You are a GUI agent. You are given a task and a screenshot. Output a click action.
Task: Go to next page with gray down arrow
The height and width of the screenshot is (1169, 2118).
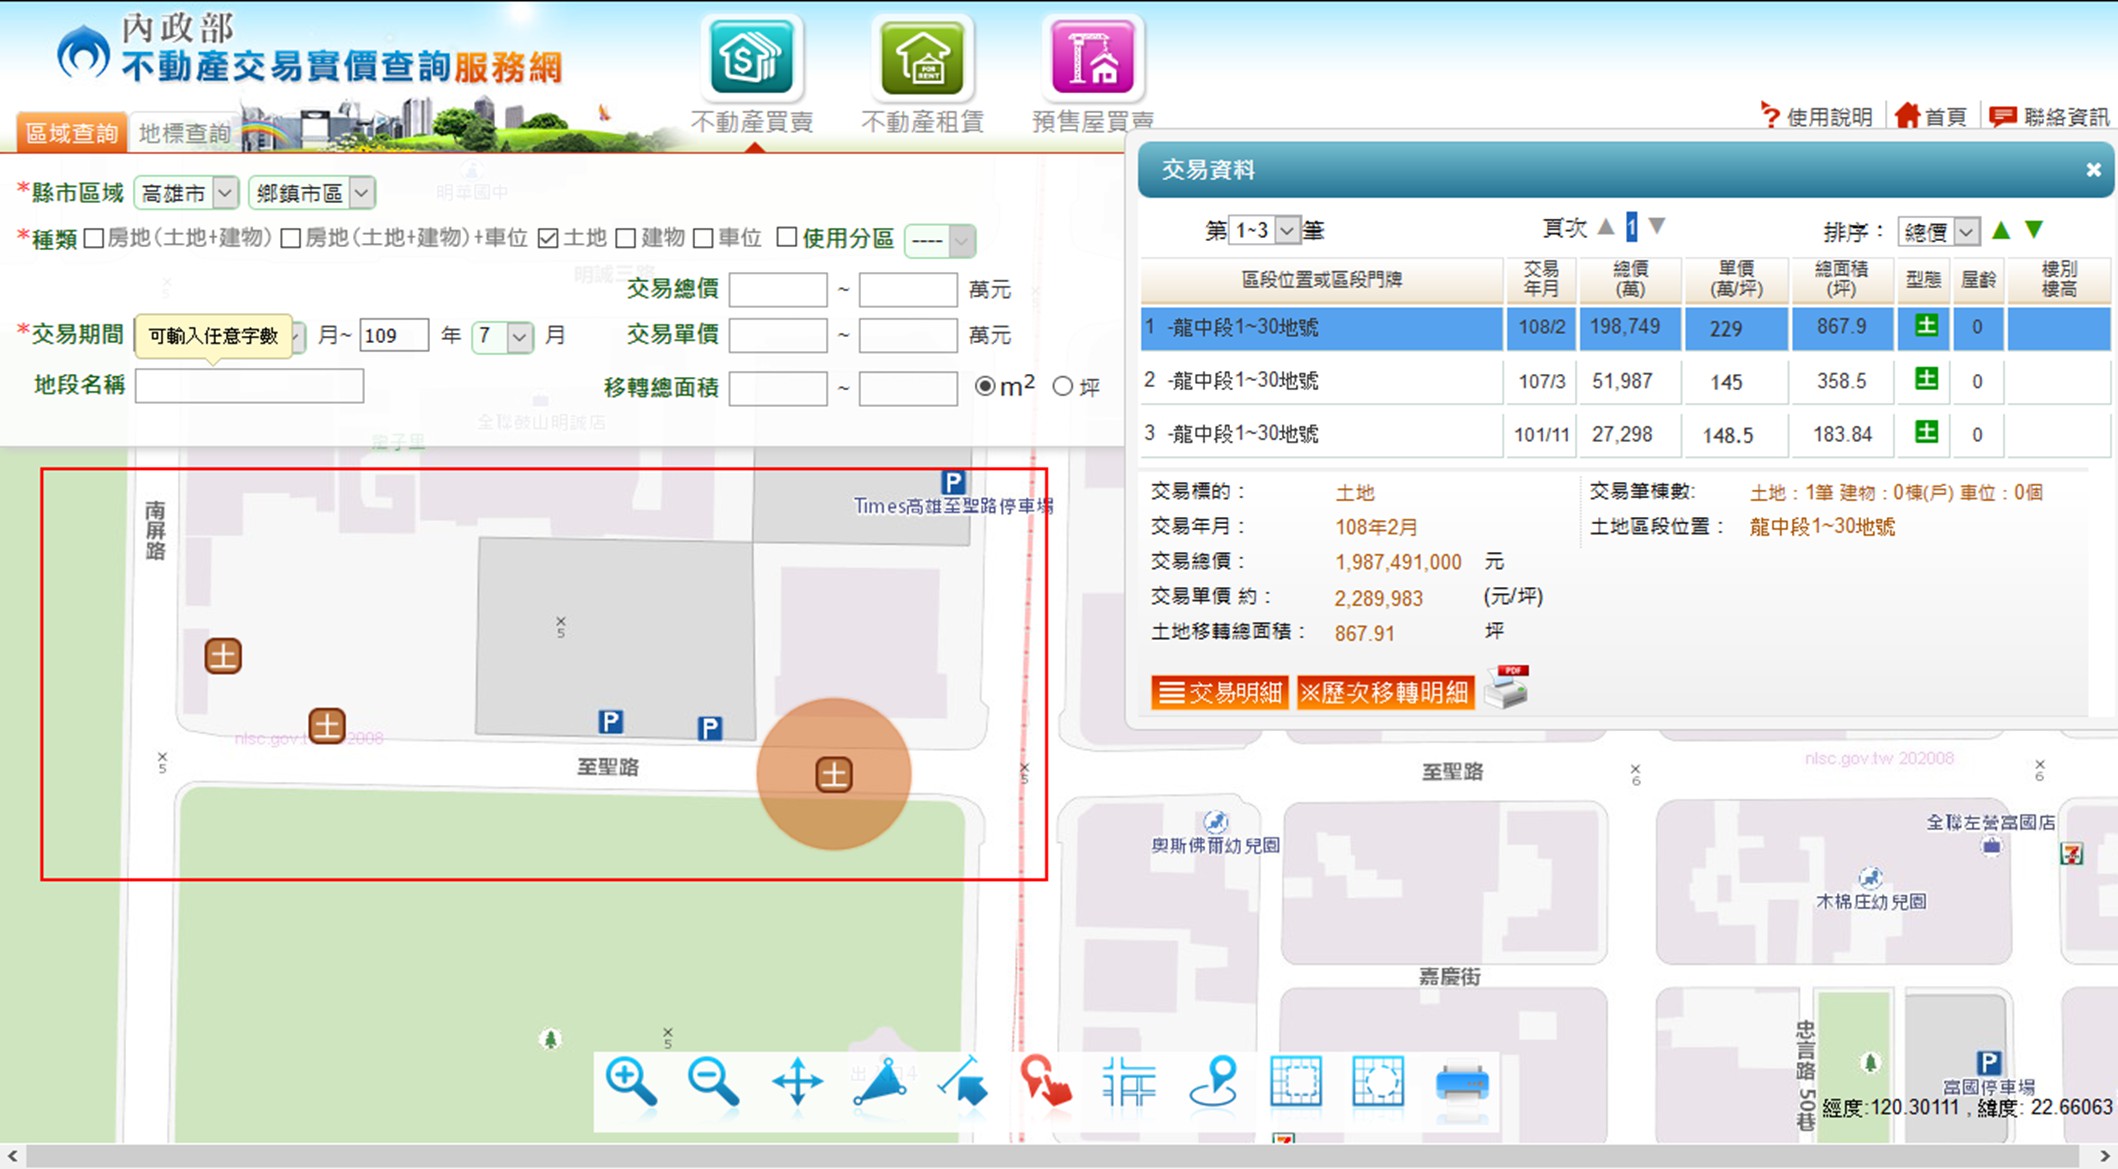tap(1657, 227)
